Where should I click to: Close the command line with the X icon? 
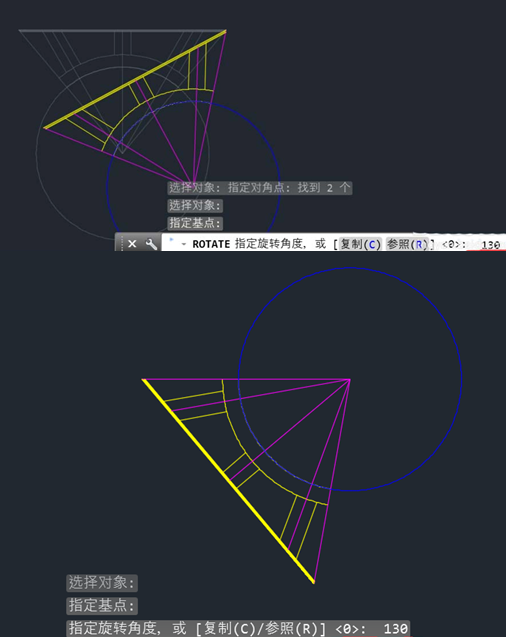pyautogui.click(x=132, y=244)
